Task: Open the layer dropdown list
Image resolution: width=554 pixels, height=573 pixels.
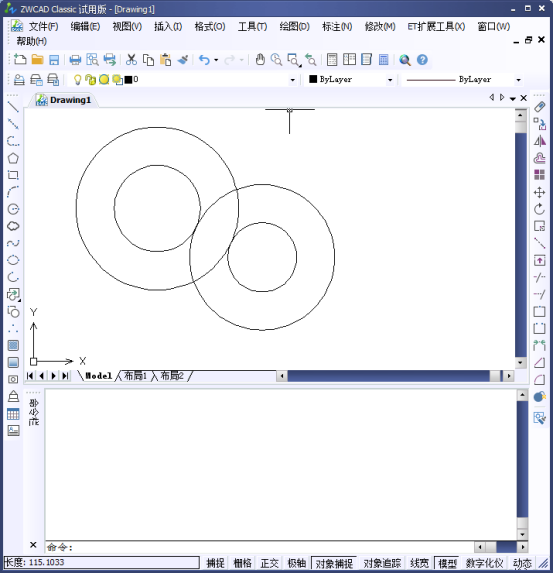Action: click(292, 80)
